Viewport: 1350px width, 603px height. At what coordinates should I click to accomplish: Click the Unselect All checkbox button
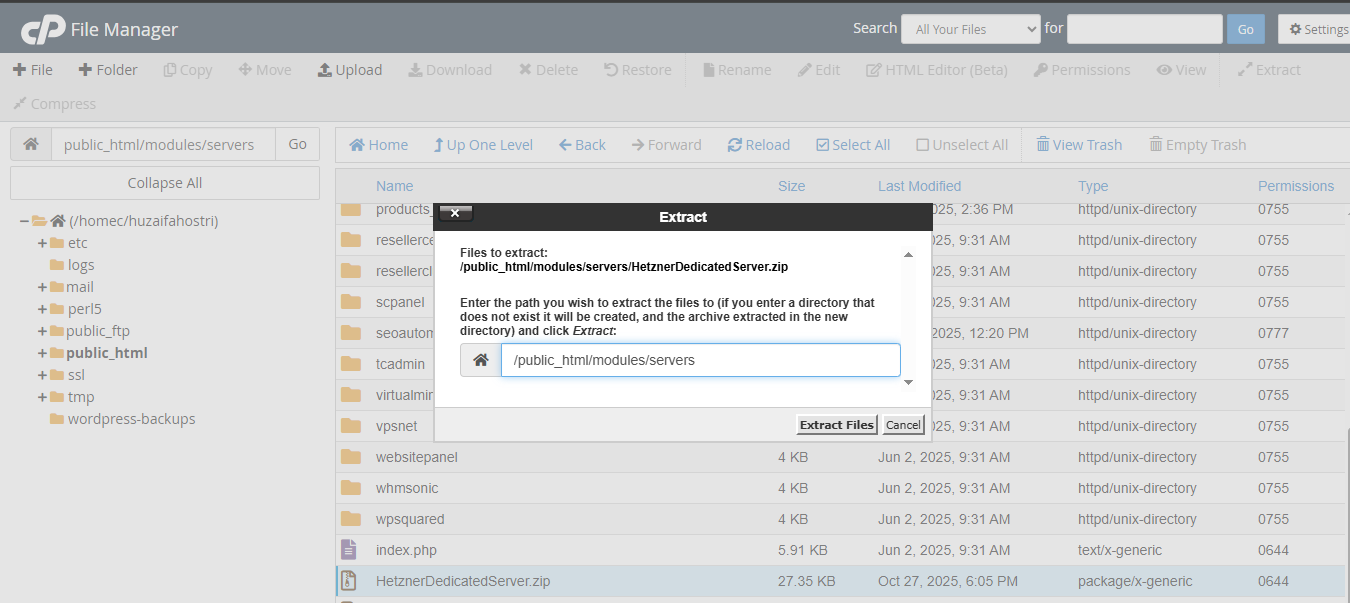coord(923,145)
